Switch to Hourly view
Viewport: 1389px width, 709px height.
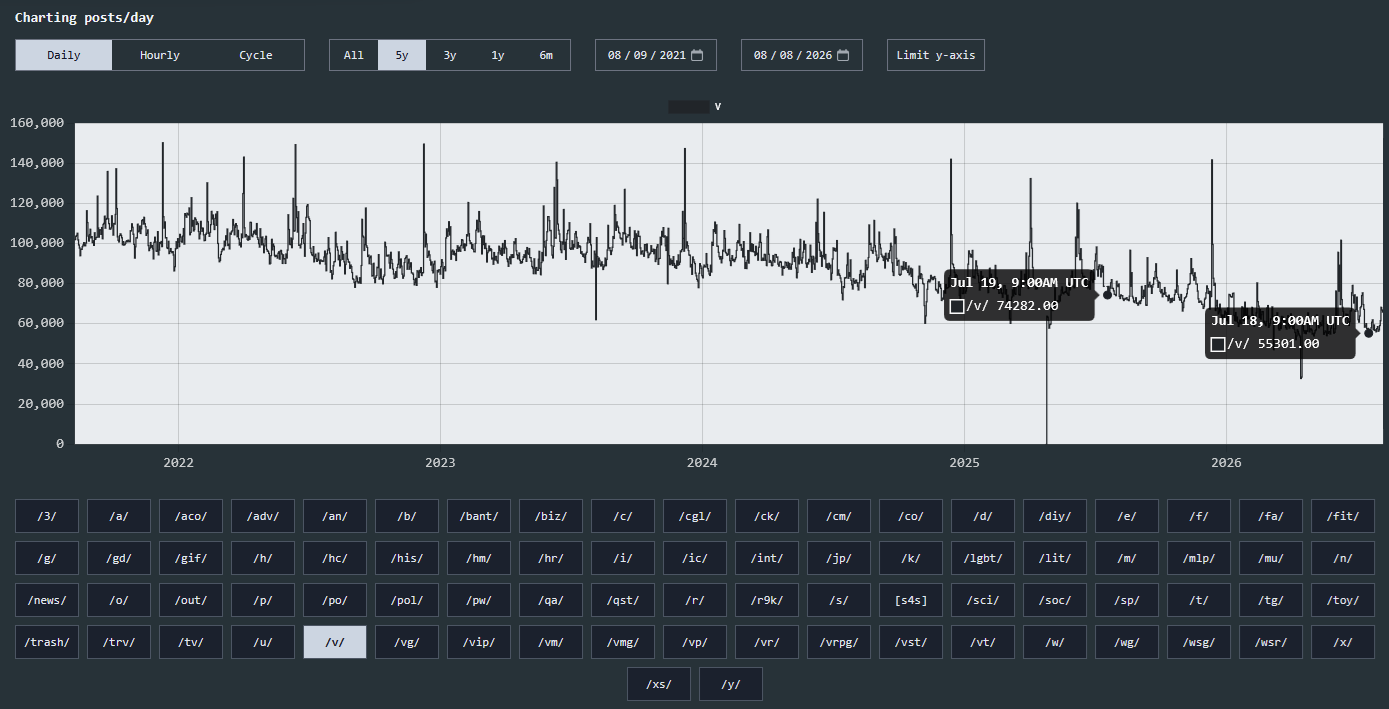click(160, 55)
